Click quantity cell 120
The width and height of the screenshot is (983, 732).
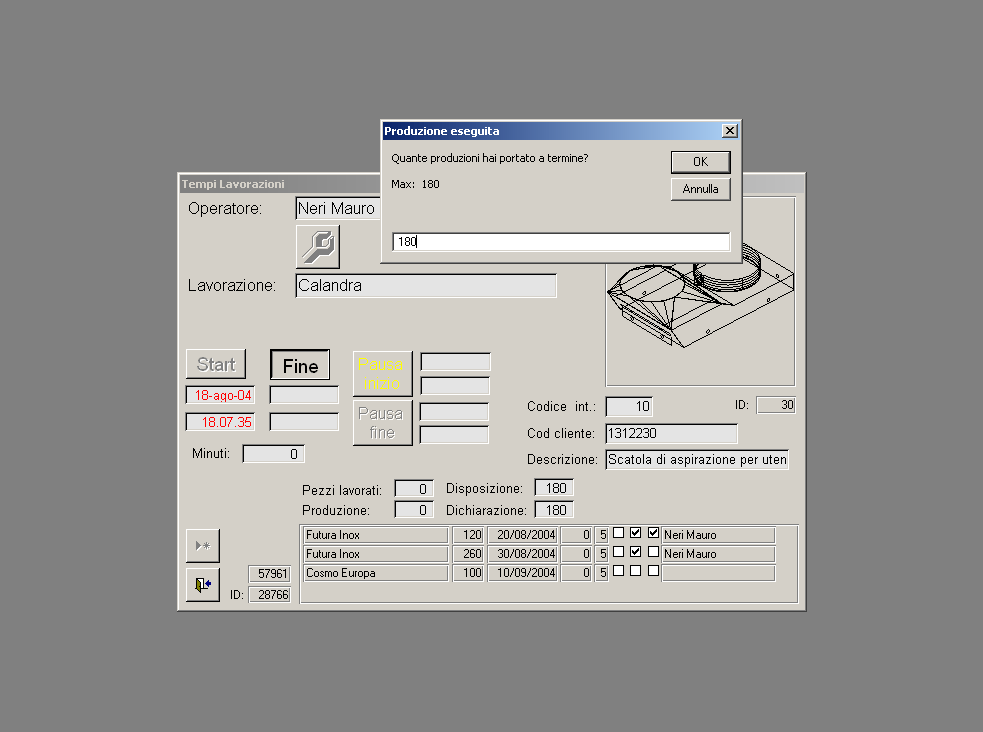pyautogui.click(x=468, y=535)
